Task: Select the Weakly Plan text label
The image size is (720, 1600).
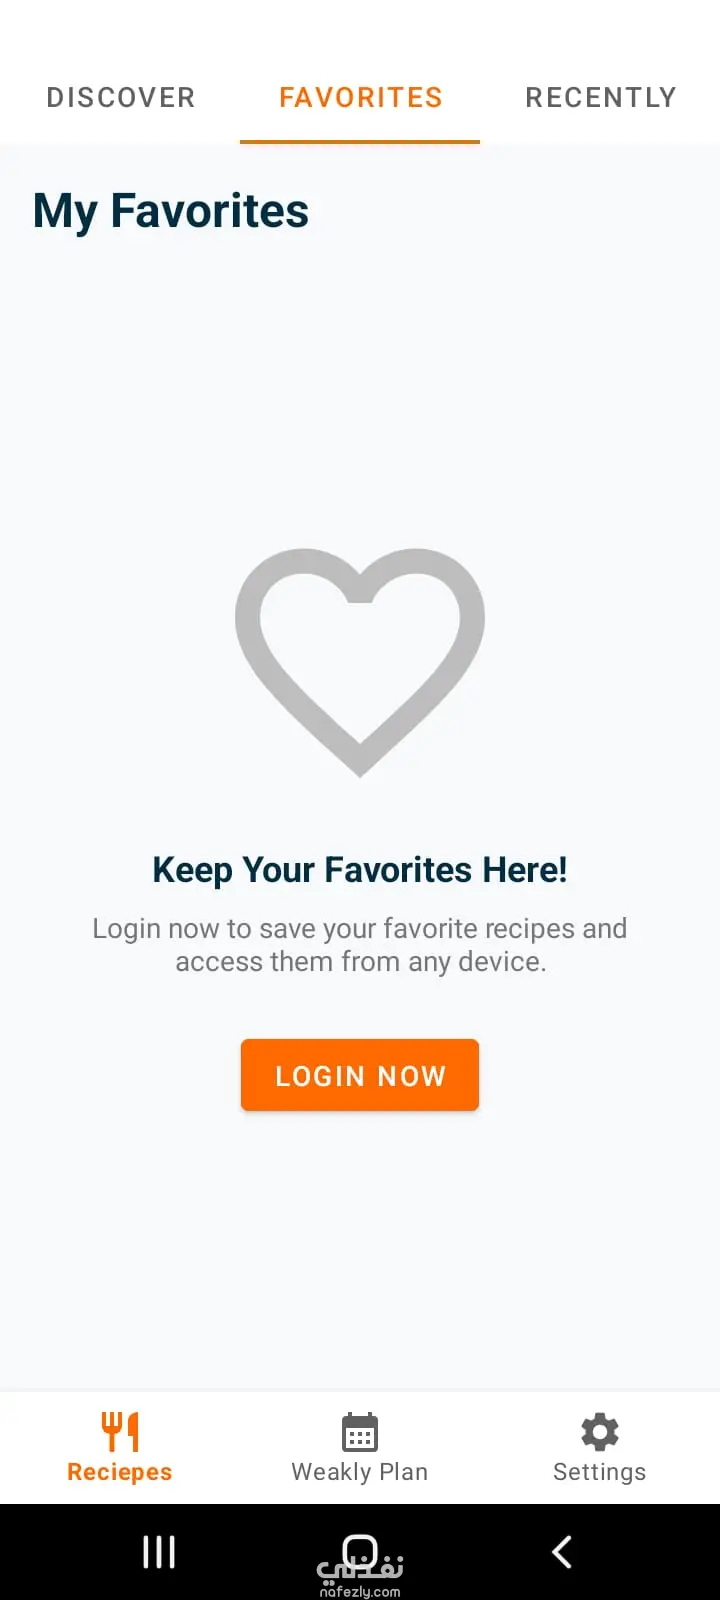Action: coord(360,1472)
